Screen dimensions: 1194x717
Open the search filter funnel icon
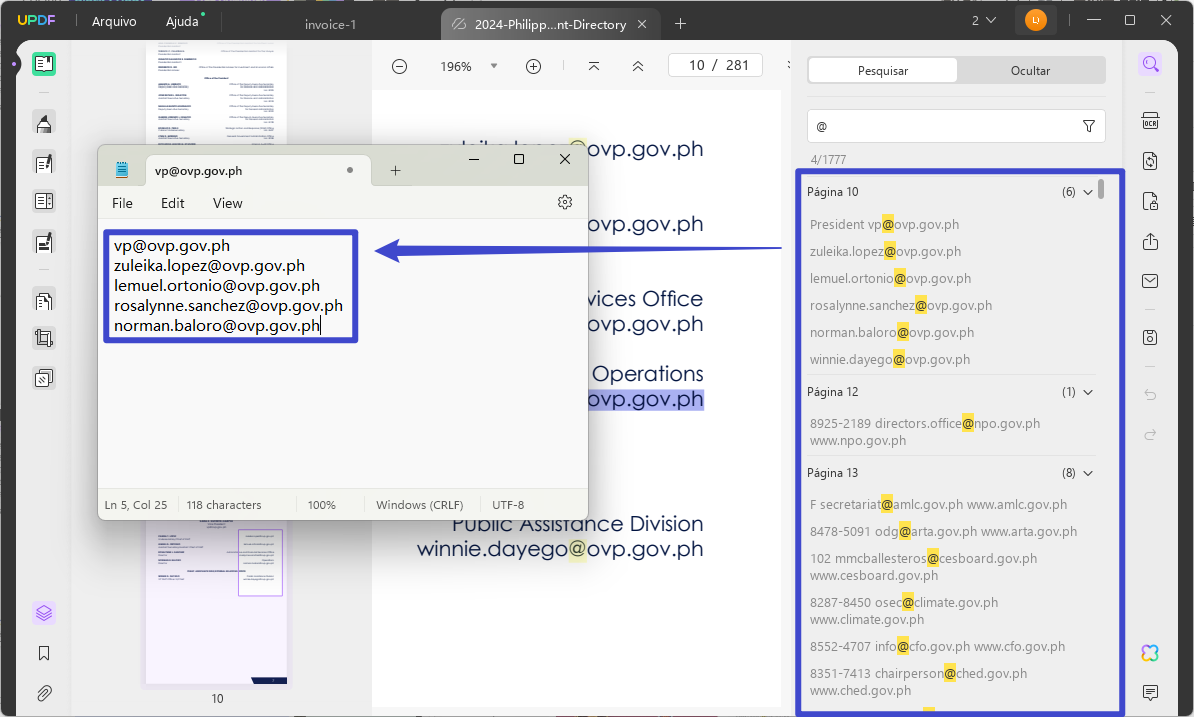point(1089,126)
